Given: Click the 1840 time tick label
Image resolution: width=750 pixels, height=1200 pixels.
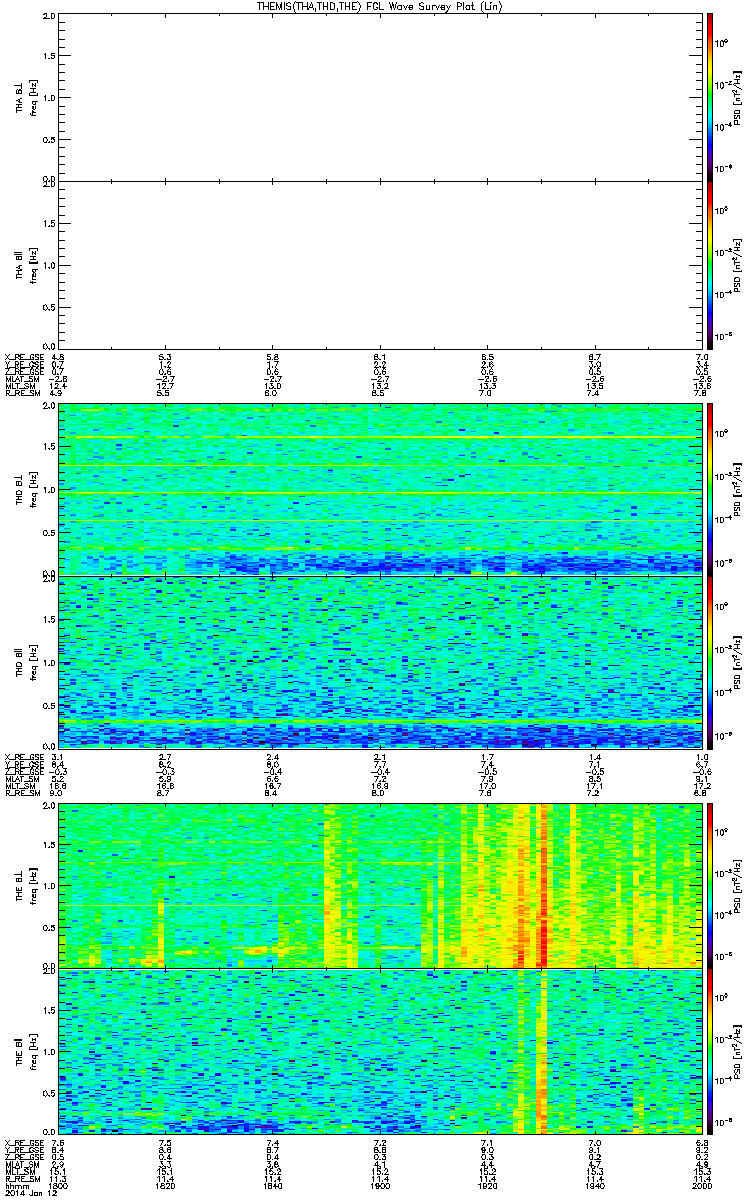Looking at the screenshot, I should [273, 1186].
